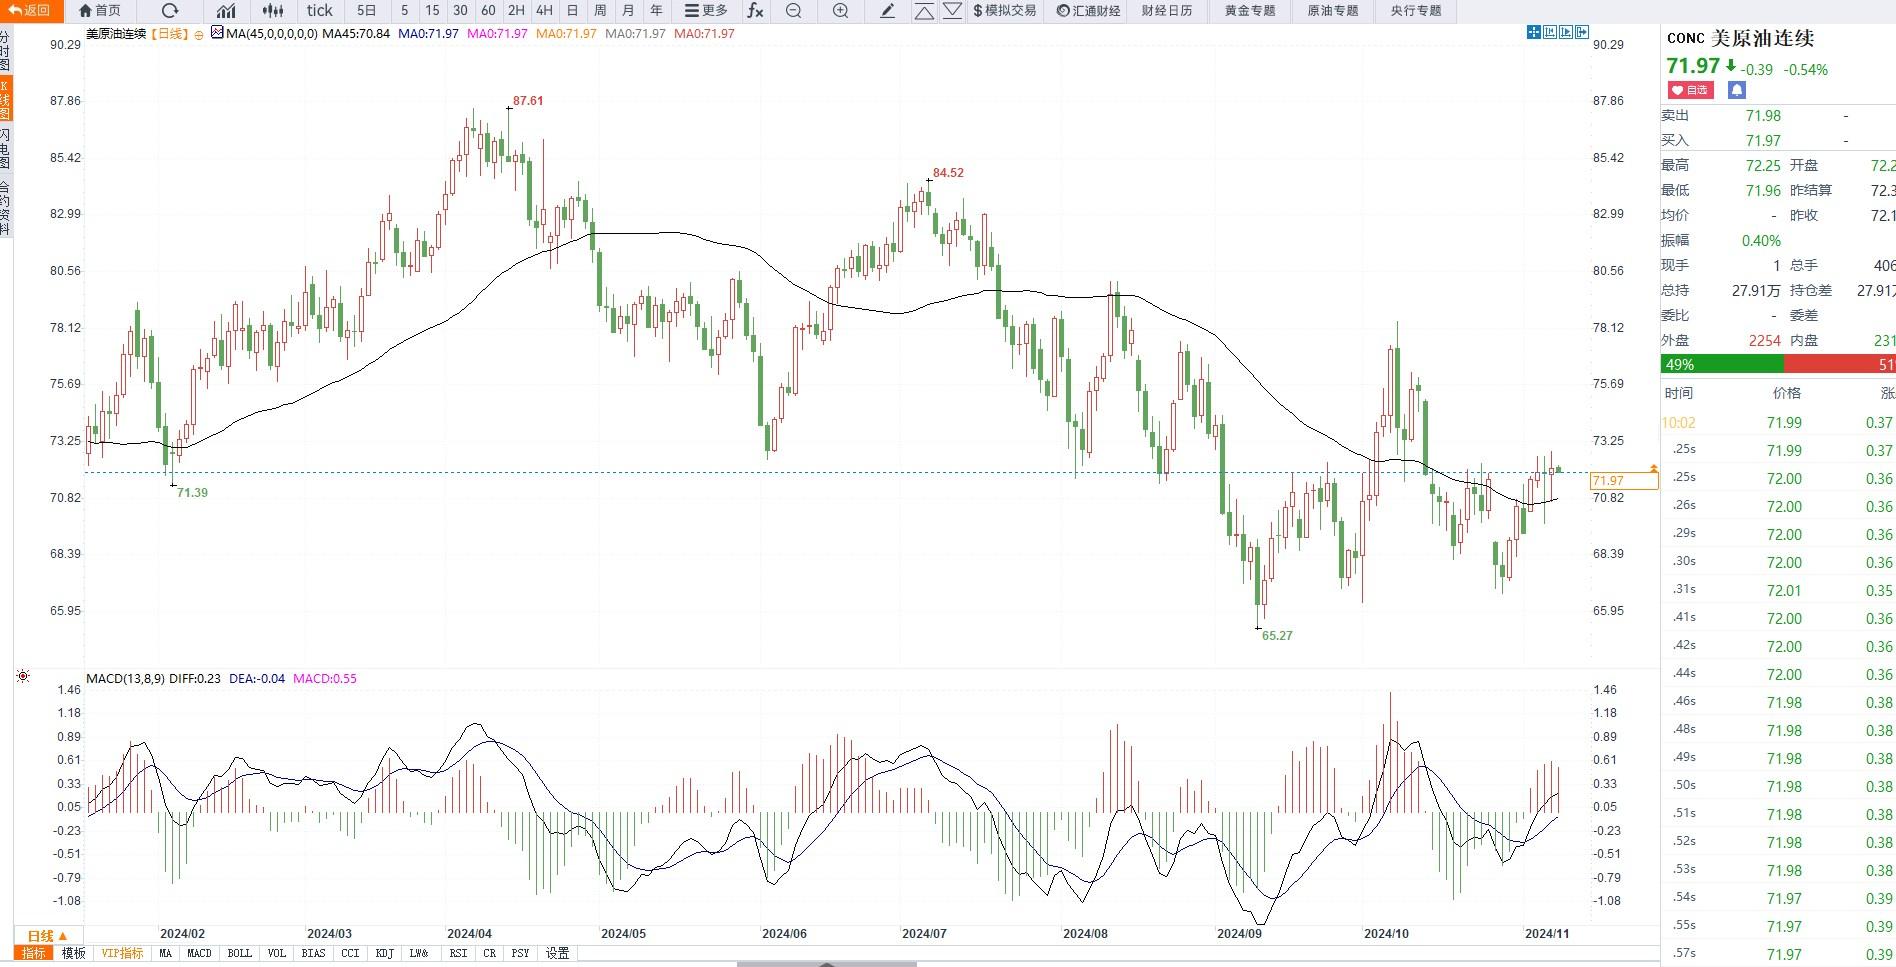
Task: Click the upward triangle arrow in toolbar
Action: [x=925, y=10]
